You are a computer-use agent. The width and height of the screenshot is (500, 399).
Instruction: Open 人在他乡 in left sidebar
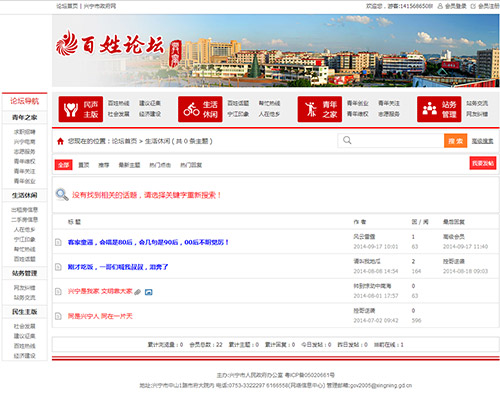click(25, 230)
